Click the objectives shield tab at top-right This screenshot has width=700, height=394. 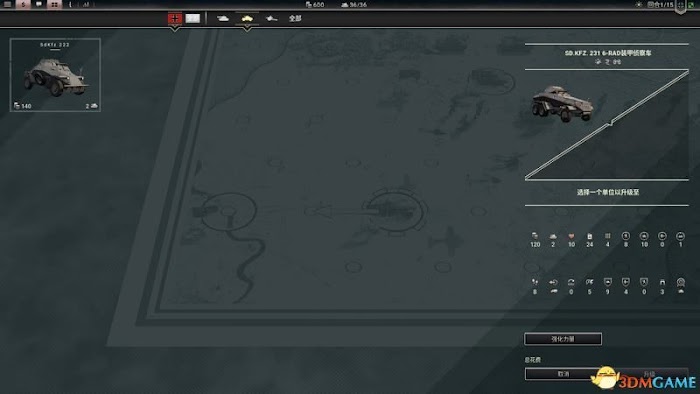(x=680, y=6)
